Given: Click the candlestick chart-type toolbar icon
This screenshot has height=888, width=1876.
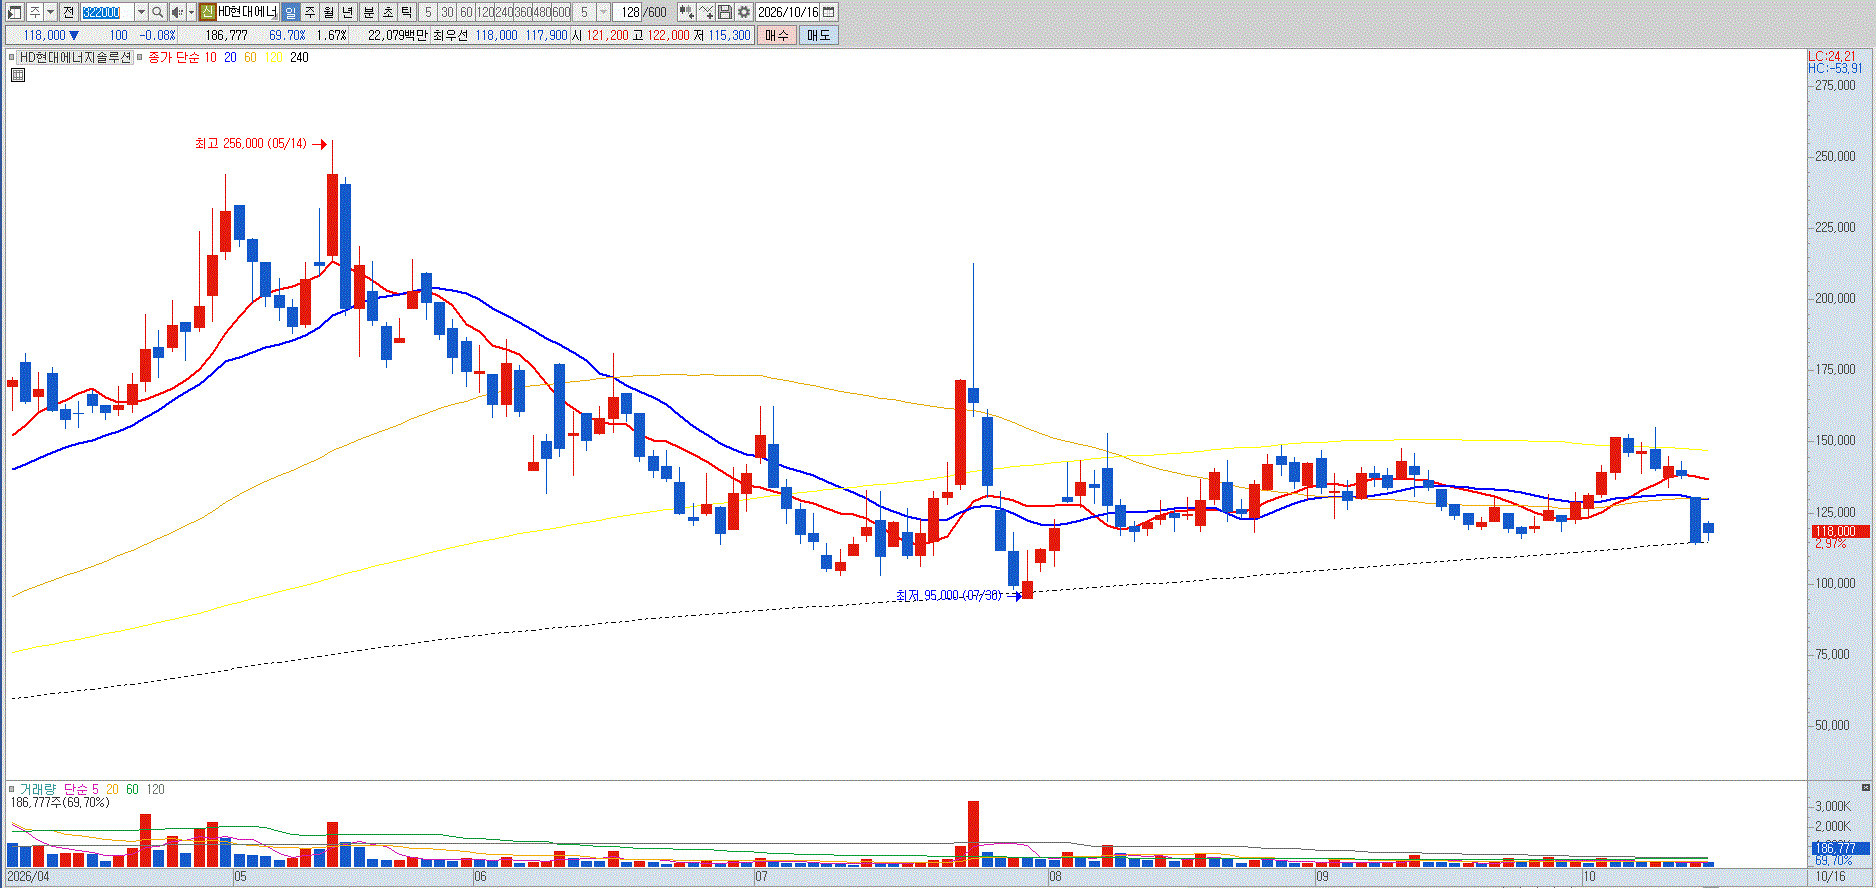Looking at the screenshot, I should coord(686,12).
